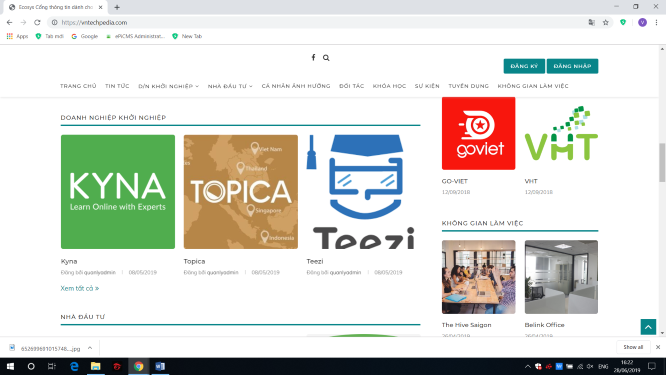Switch to Word taskbar icon

[x=160, y=366]
